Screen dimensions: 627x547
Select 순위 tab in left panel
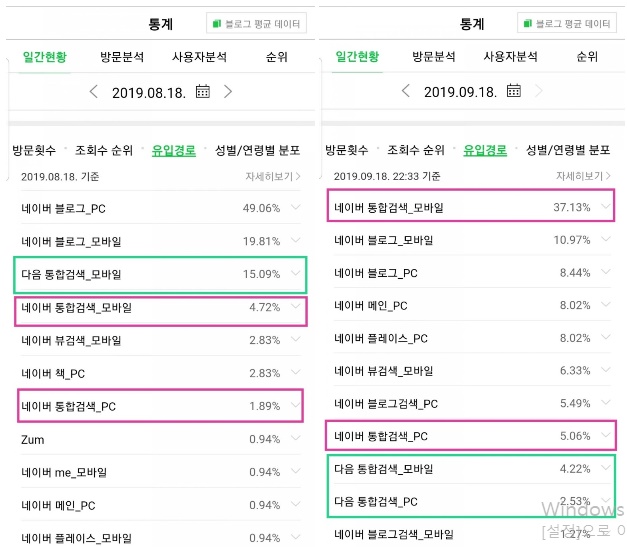pos(277,57)
